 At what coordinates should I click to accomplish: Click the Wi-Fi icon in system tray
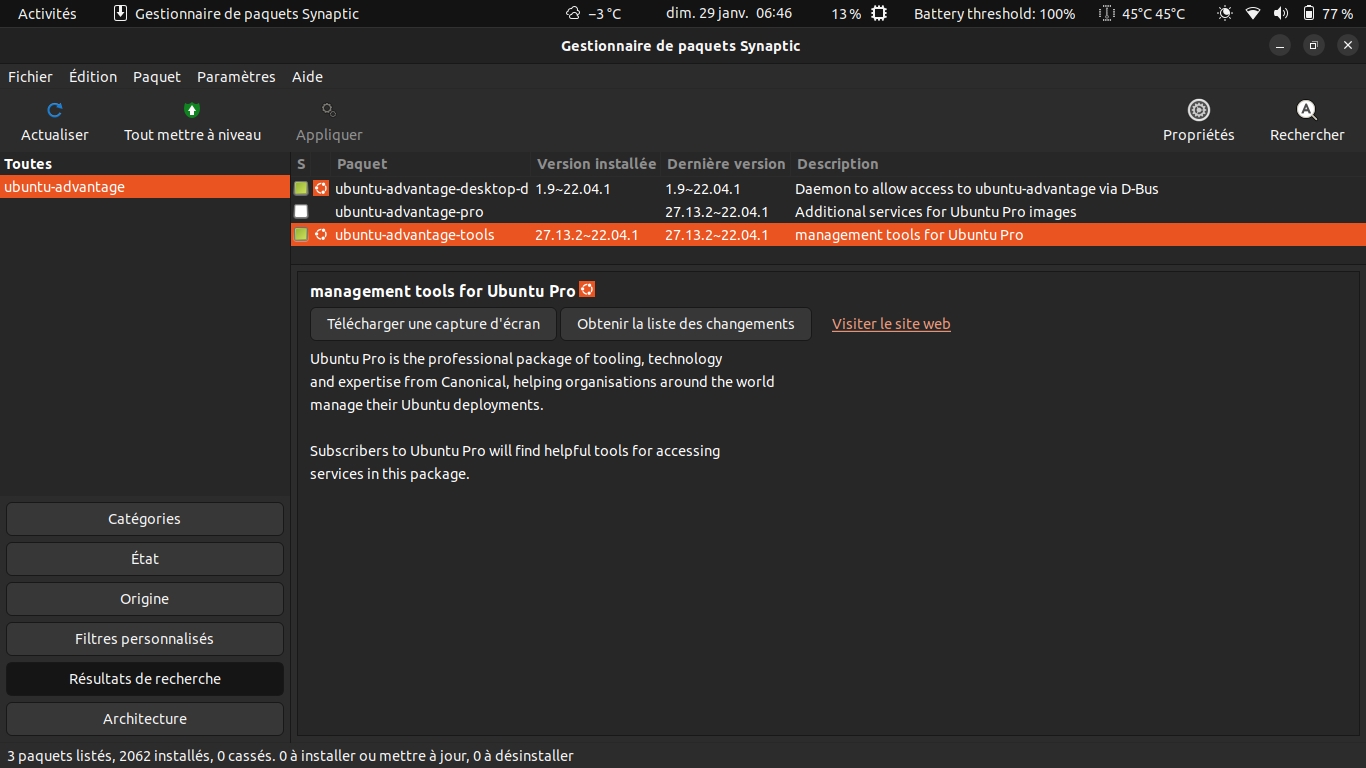(x=1253, y=14)
